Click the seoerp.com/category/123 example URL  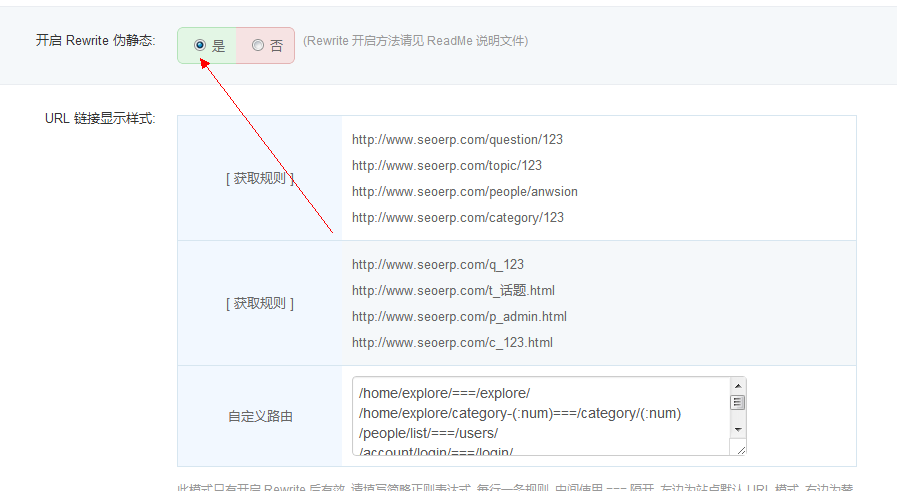point(457,218)
